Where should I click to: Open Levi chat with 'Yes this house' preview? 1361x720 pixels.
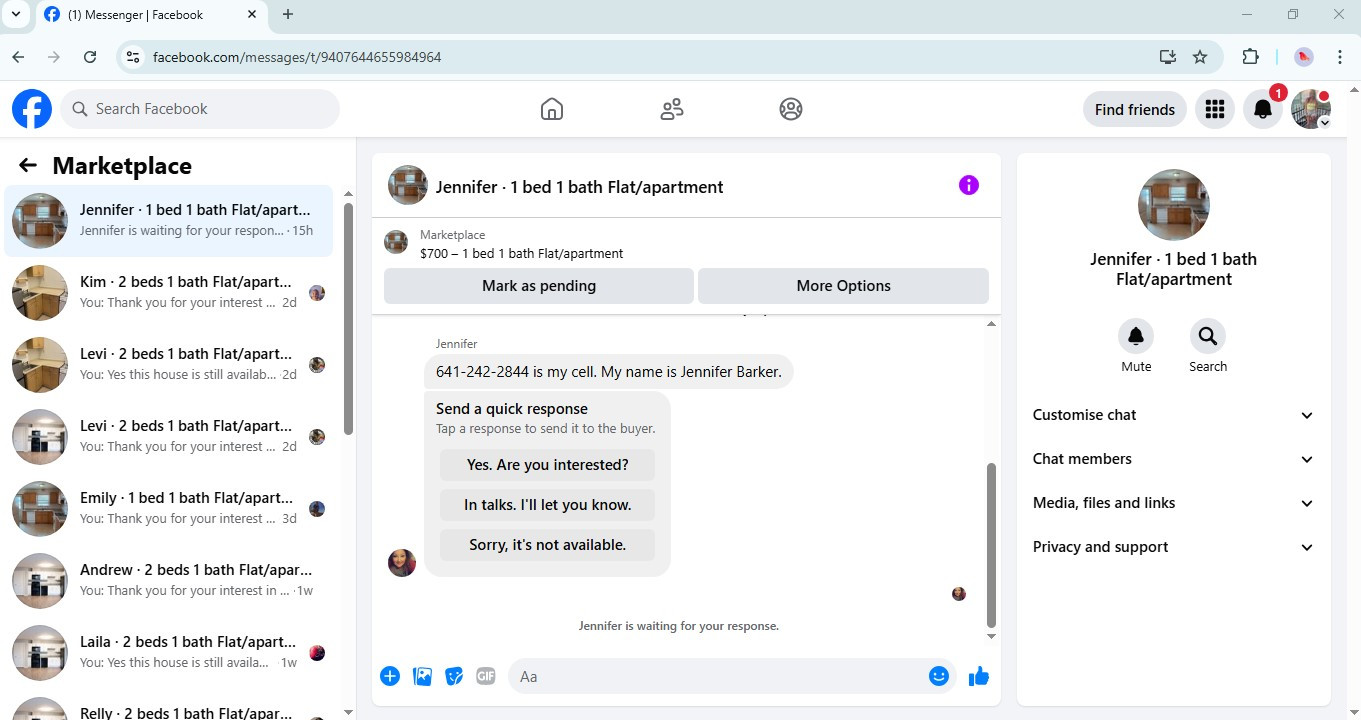tap(169, 365)
